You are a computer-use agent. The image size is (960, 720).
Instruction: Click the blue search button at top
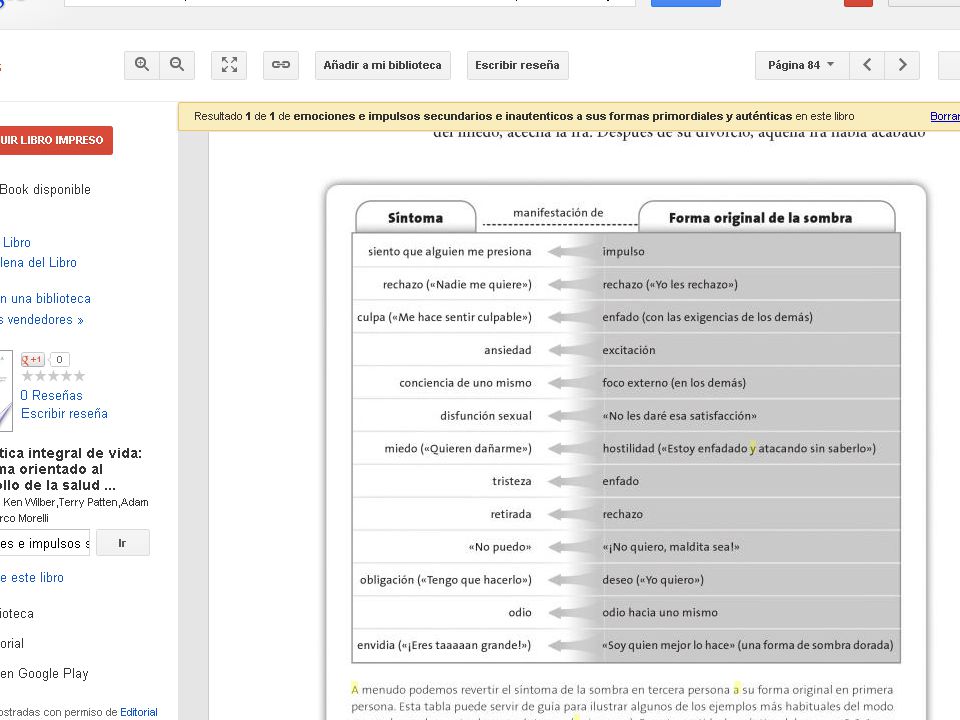point(686,3)
